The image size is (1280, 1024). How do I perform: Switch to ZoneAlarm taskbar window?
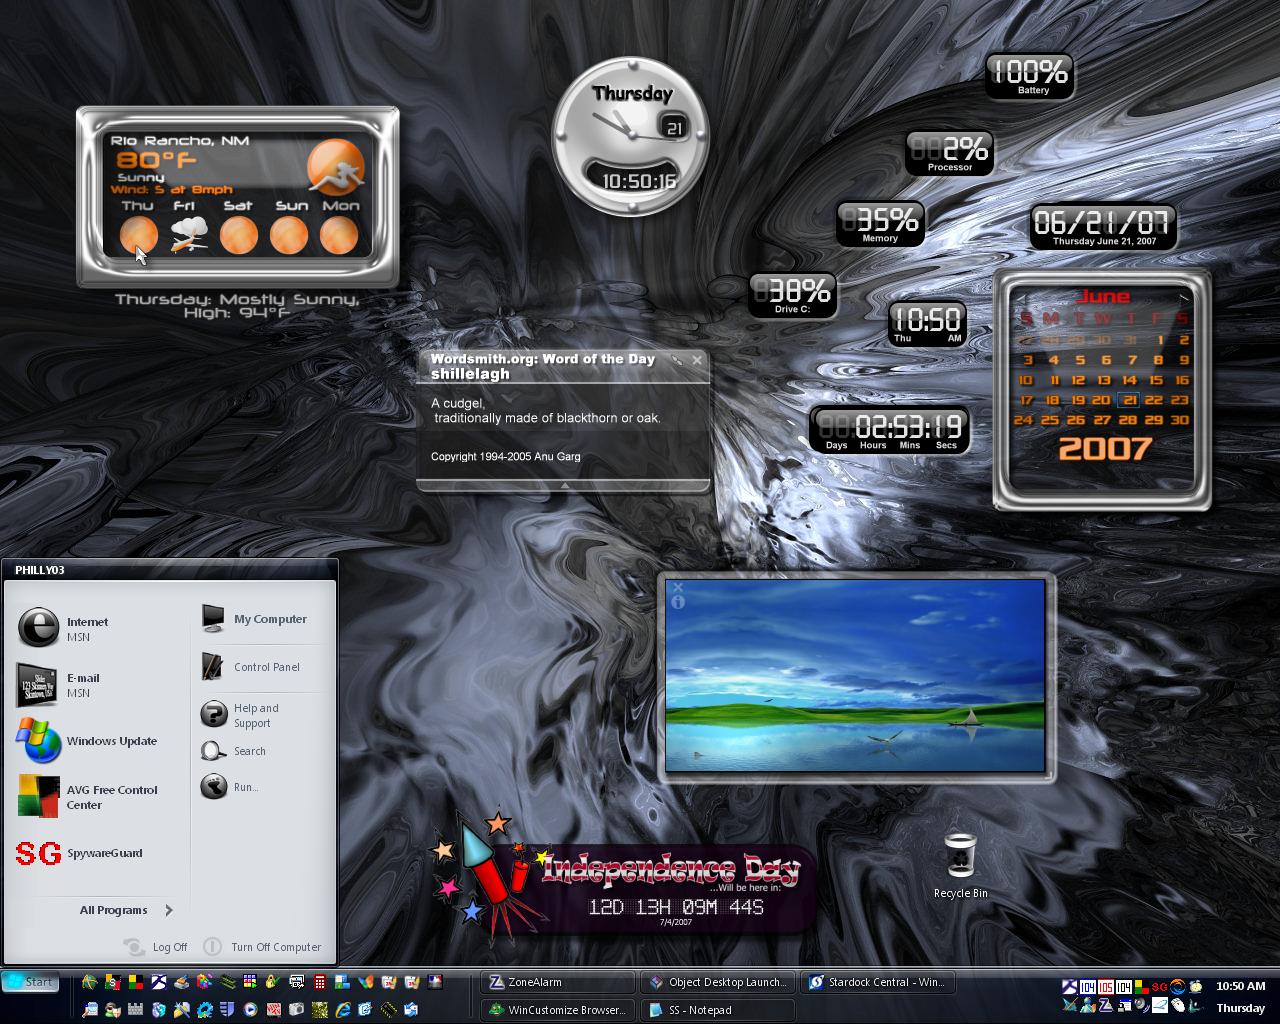click(x=557, y=982)
